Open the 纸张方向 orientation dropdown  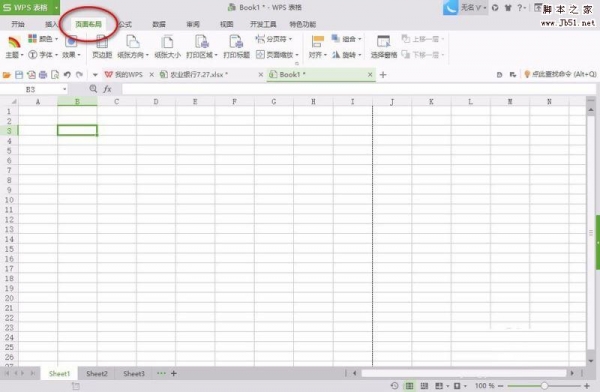coord(133,47)
